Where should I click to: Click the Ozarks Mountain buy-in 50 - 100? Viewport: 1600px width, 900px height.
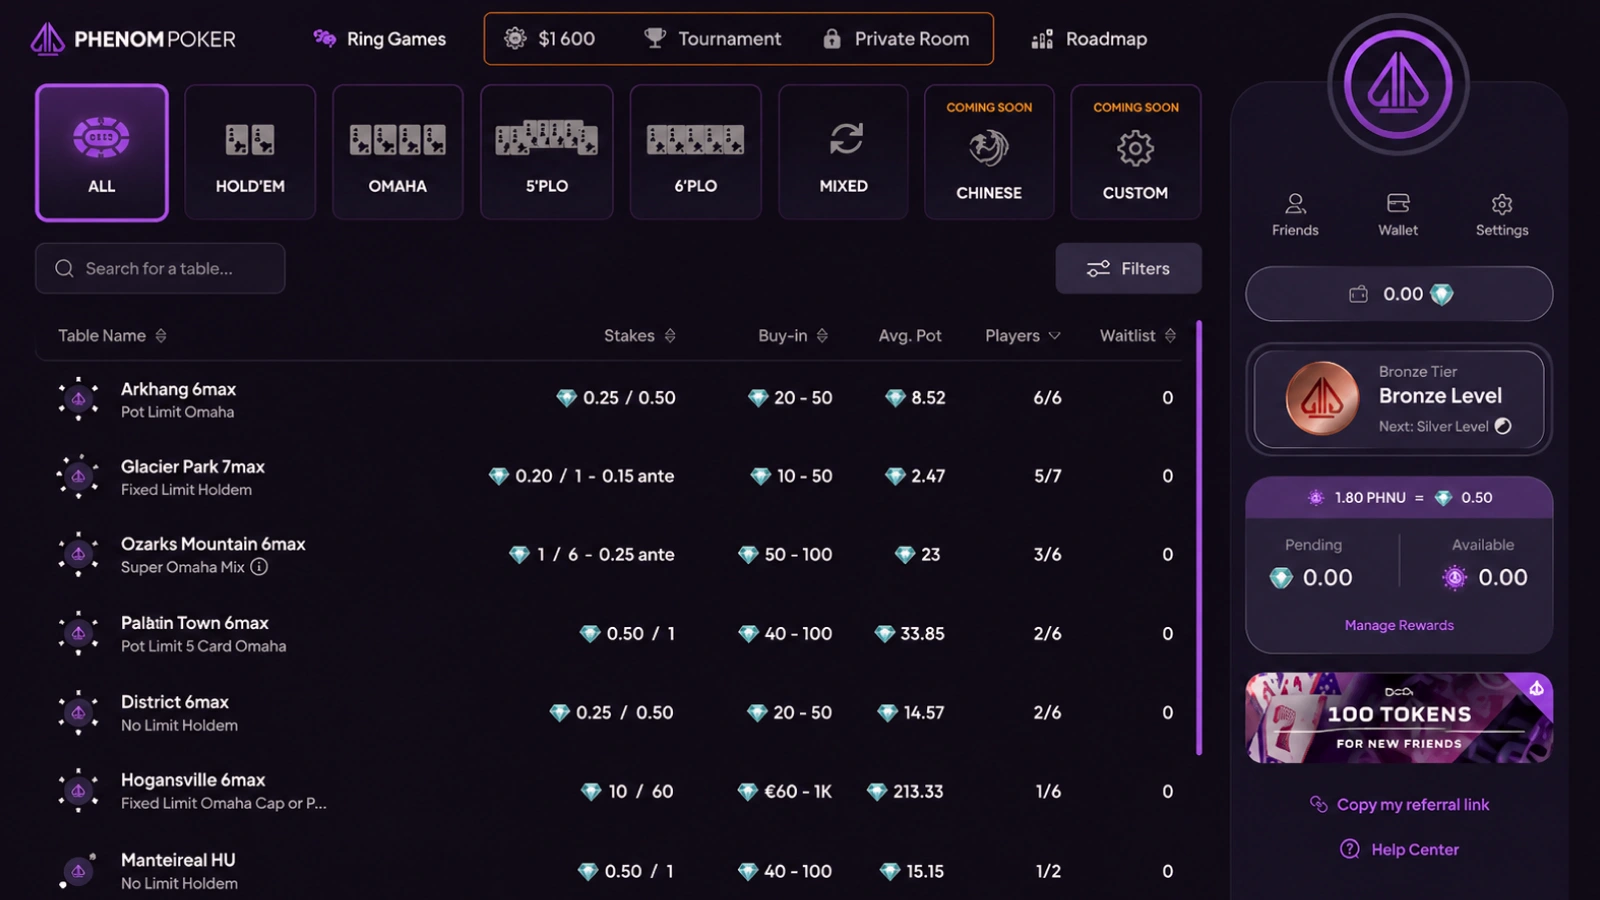click(785, 555)
